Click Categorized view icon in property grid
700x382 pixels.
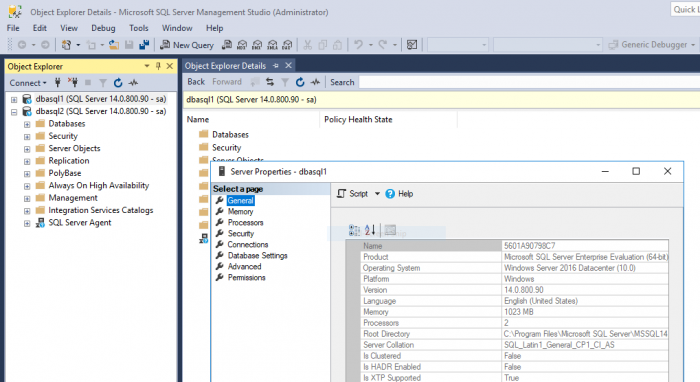(x=354, y=230)
